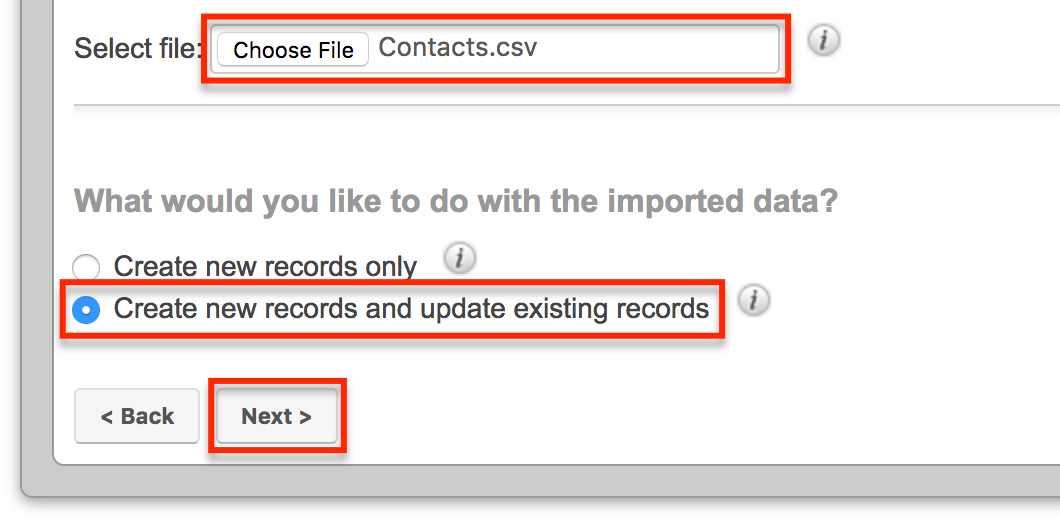Screen dimensions: 1060x530
Task: Click the left arrow on the Back button
Action: [x=107, y=417]
